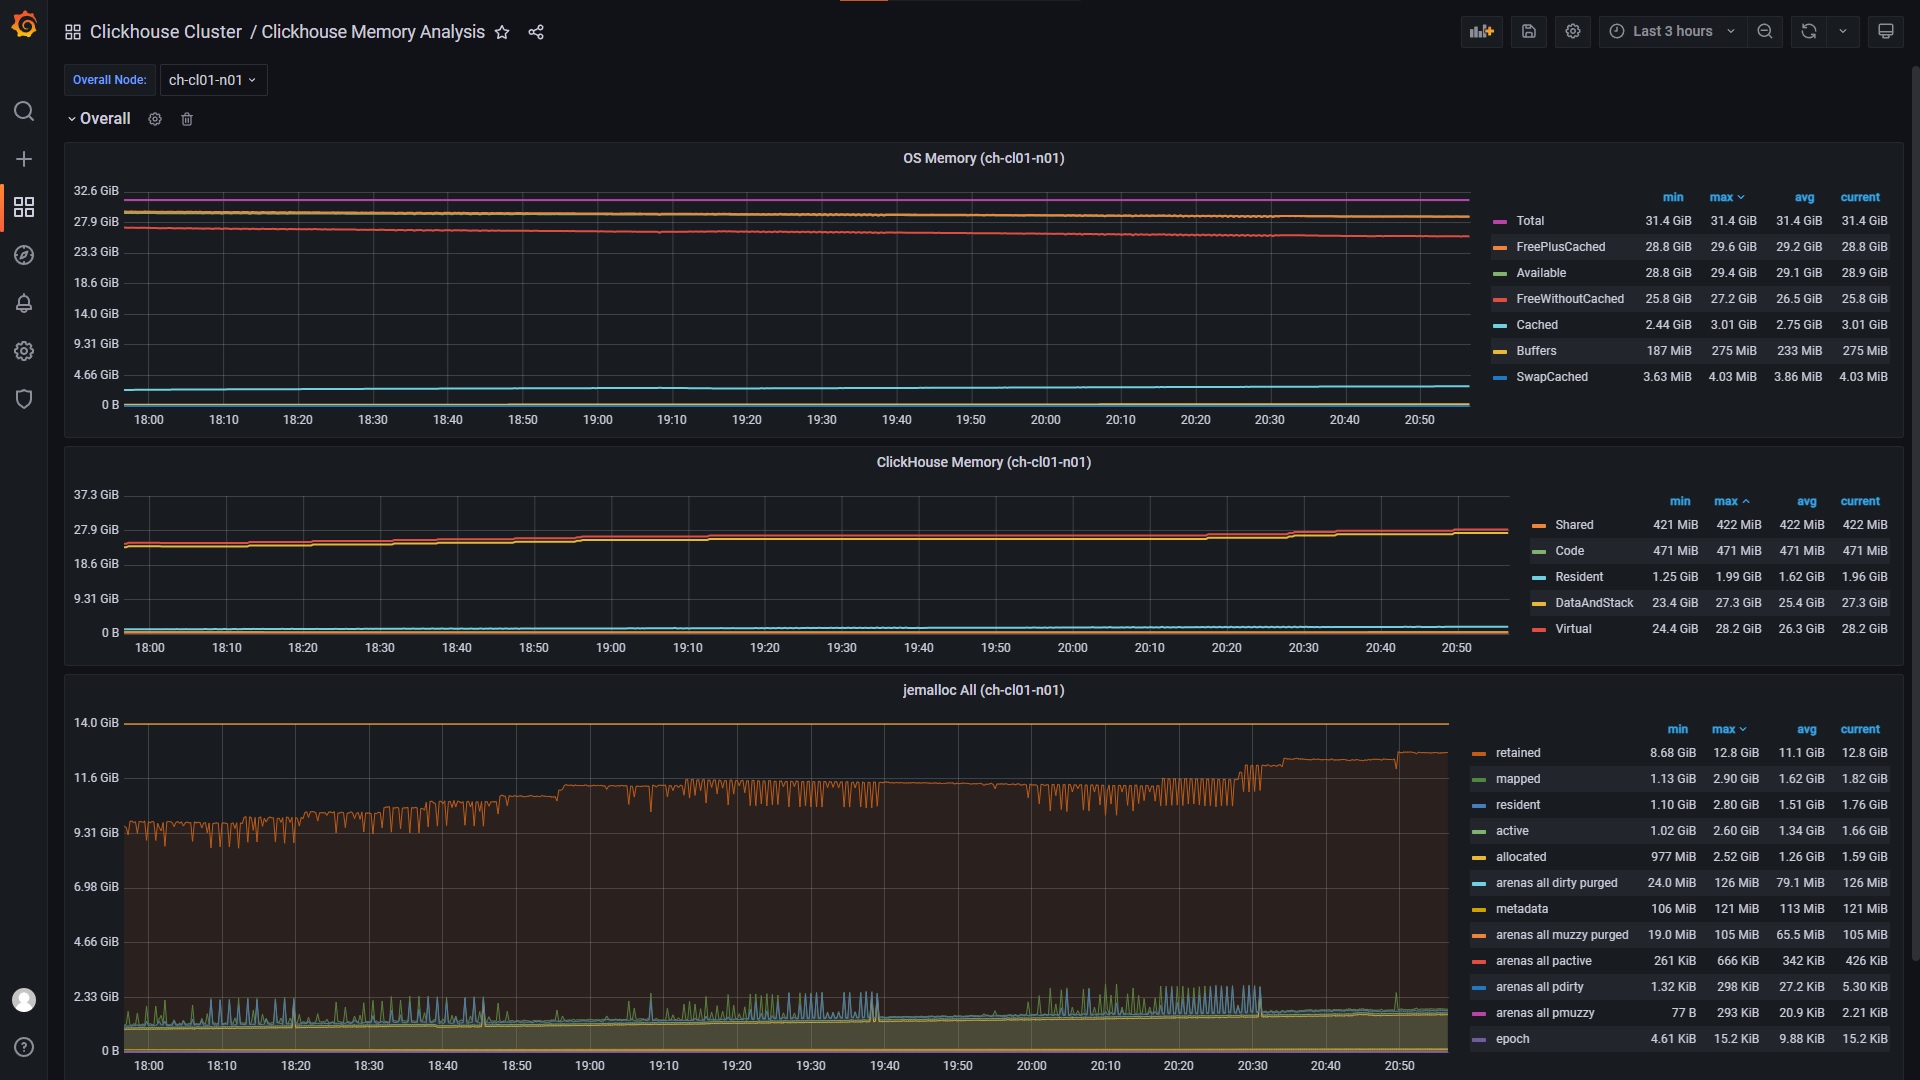Open Alerting bell in sidebar
1920x1080 pixels.
point(24,303)
